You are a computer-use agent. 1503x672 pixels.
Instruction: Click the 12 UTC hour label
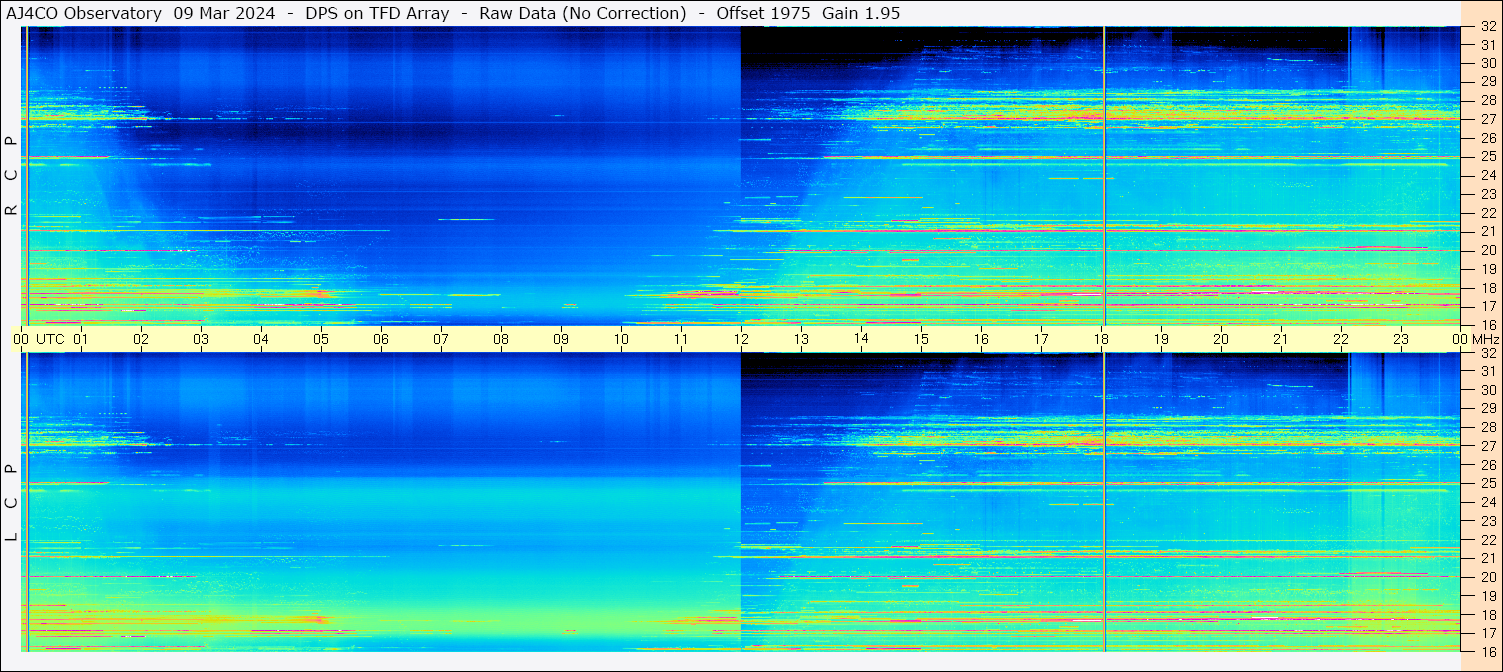pyautogui.click(x=741, y=339)
